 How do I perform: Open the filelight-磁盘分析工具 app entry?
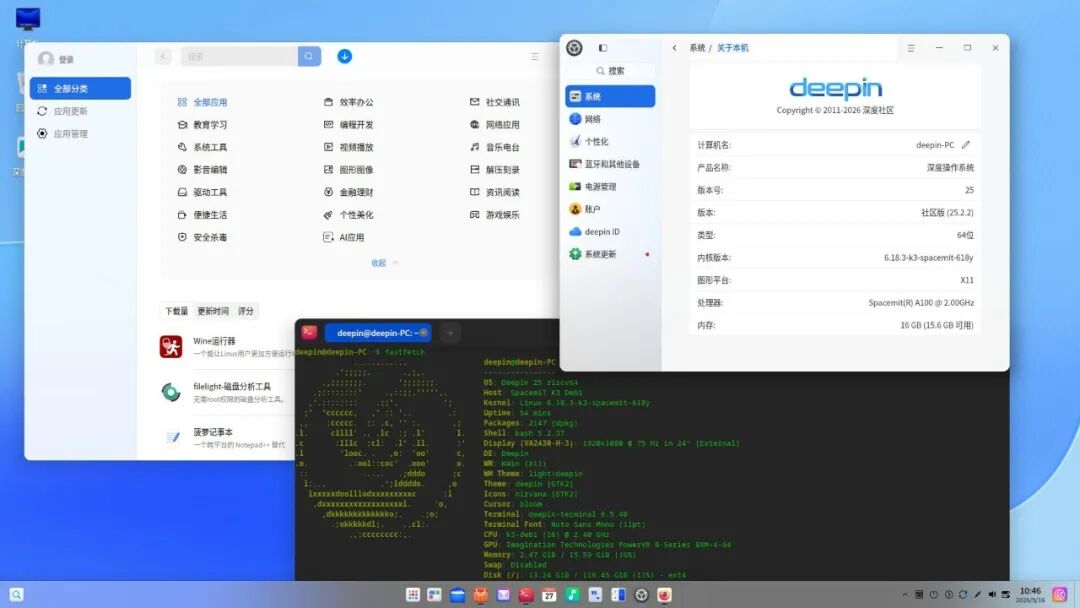coord(220,392)
